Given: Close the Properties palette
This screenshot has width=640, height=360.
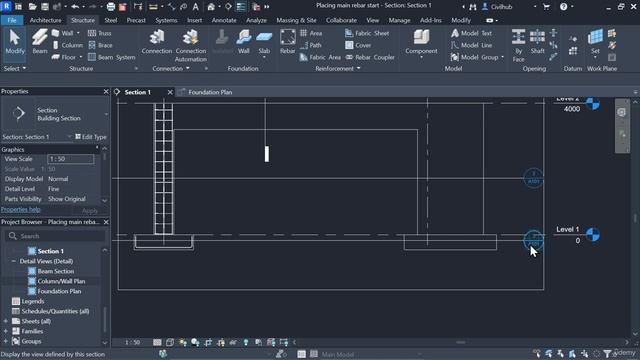Looking at the screenshot, I should point(106,91).
